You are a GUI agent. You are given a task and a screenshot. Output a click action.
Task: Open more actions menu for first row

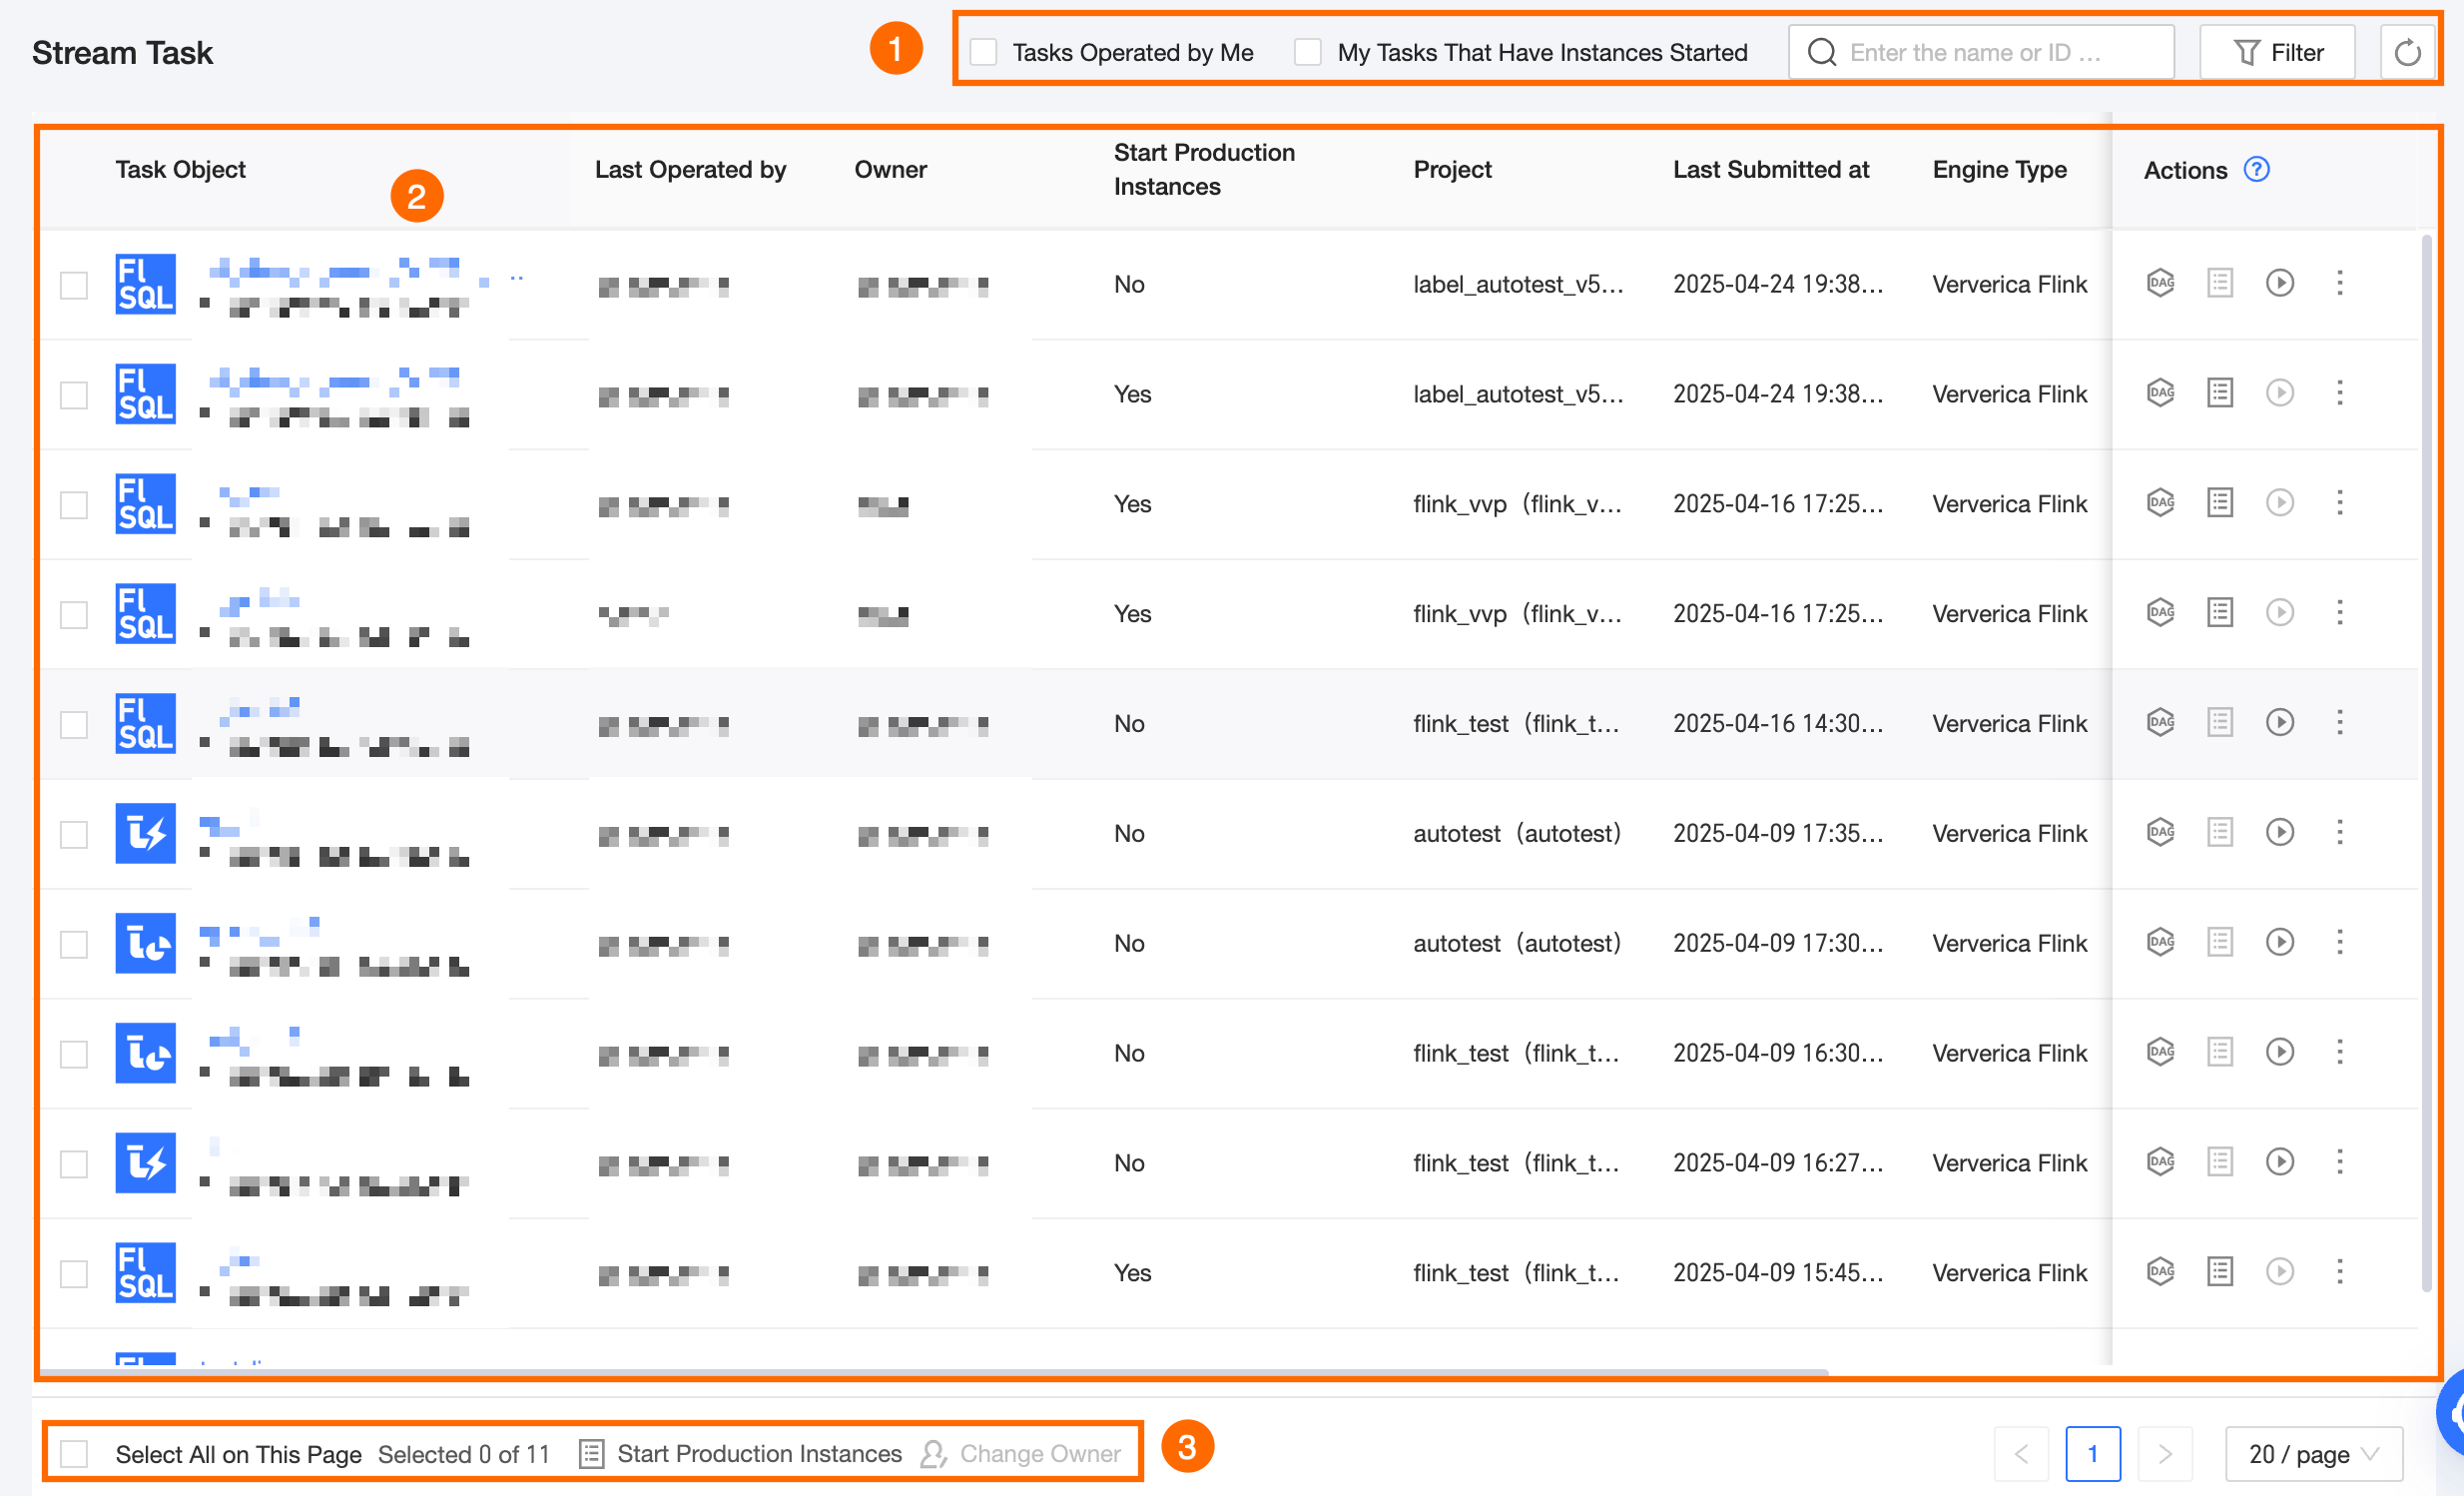(2339, 283)
